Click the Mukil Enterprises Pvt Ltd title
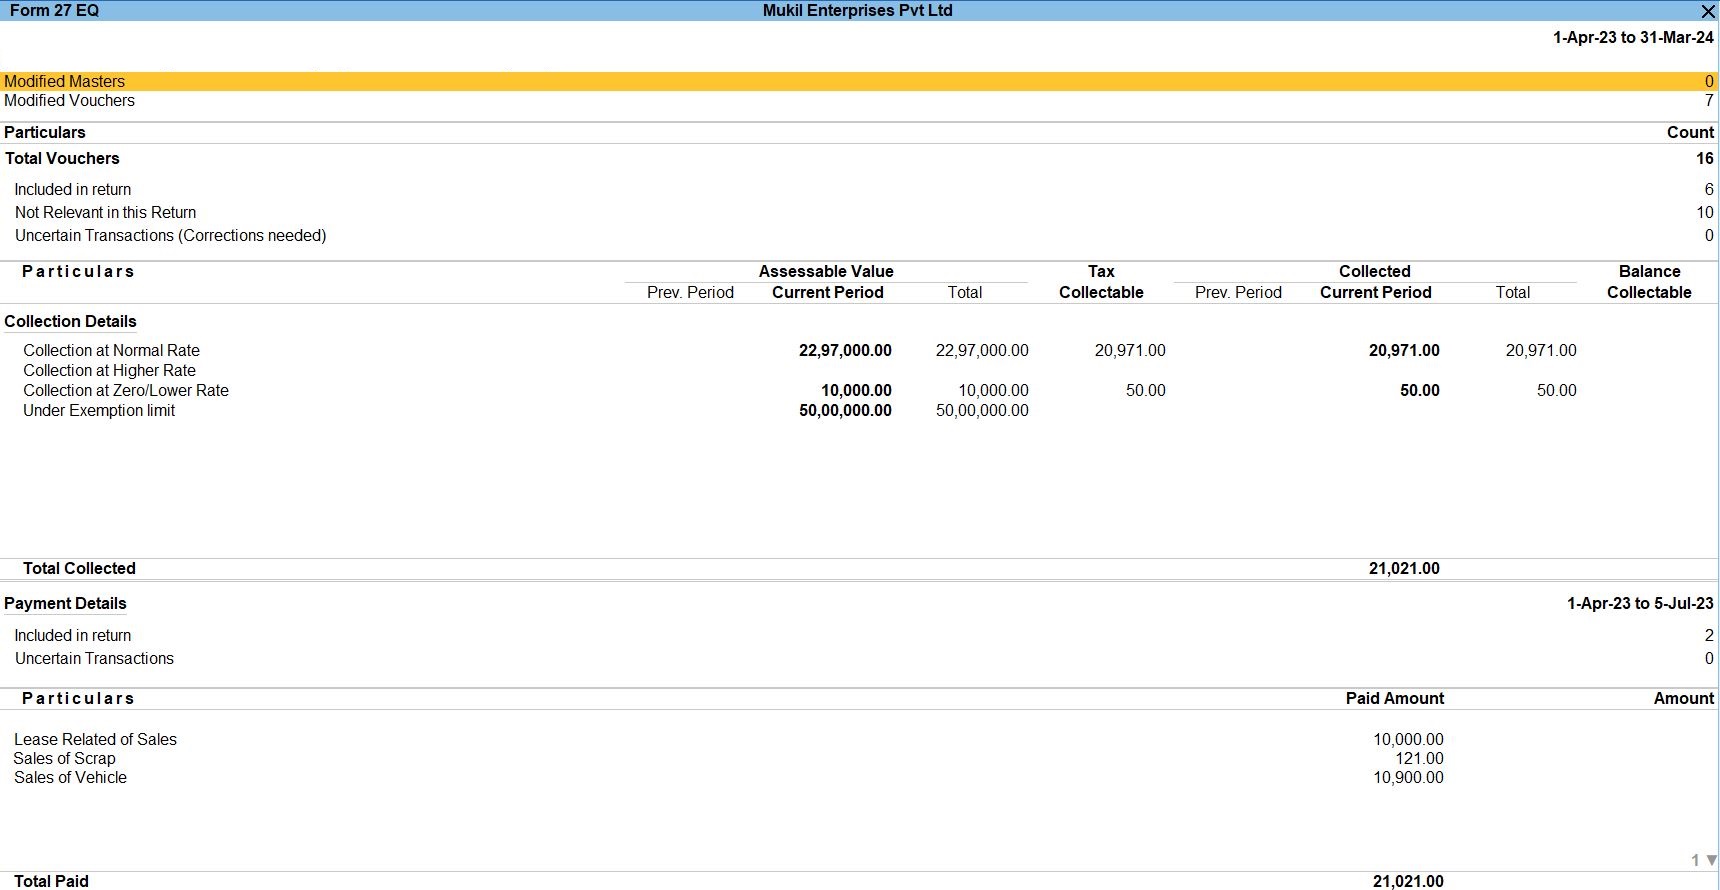1720x890 pixels. coord(857,11)
